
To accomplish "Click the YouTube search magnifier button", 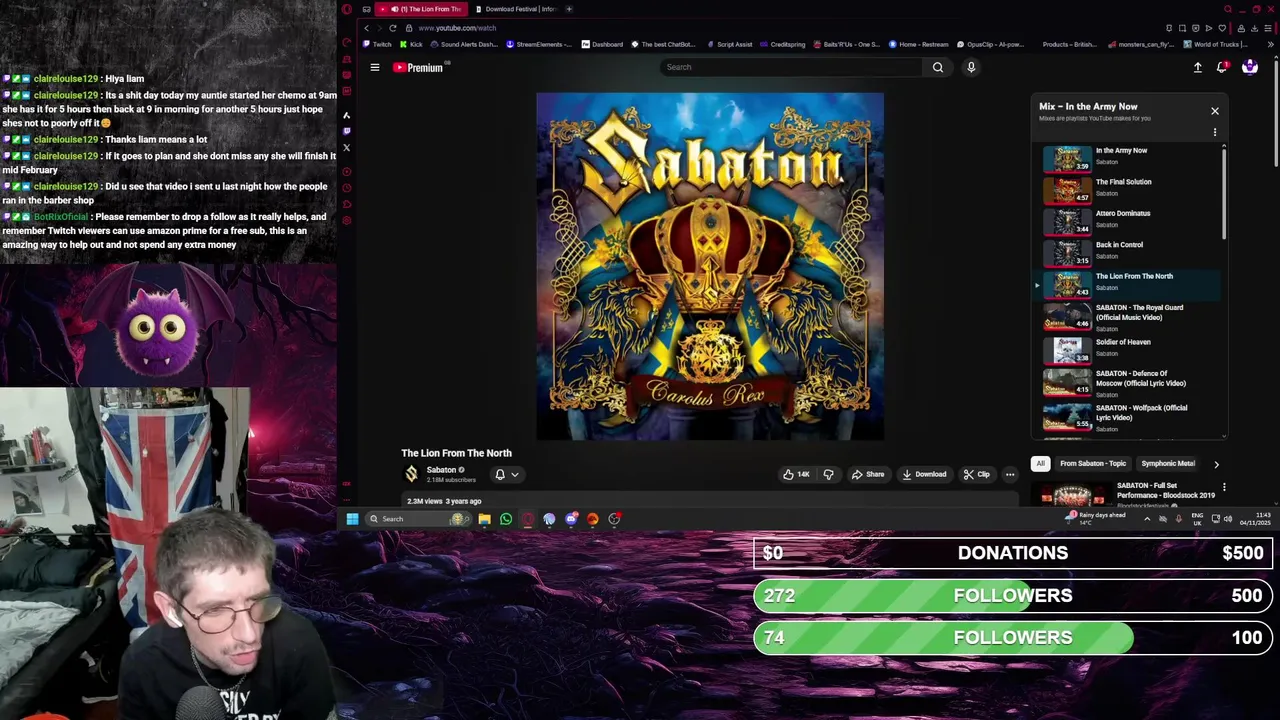I will tap(937, 67).
